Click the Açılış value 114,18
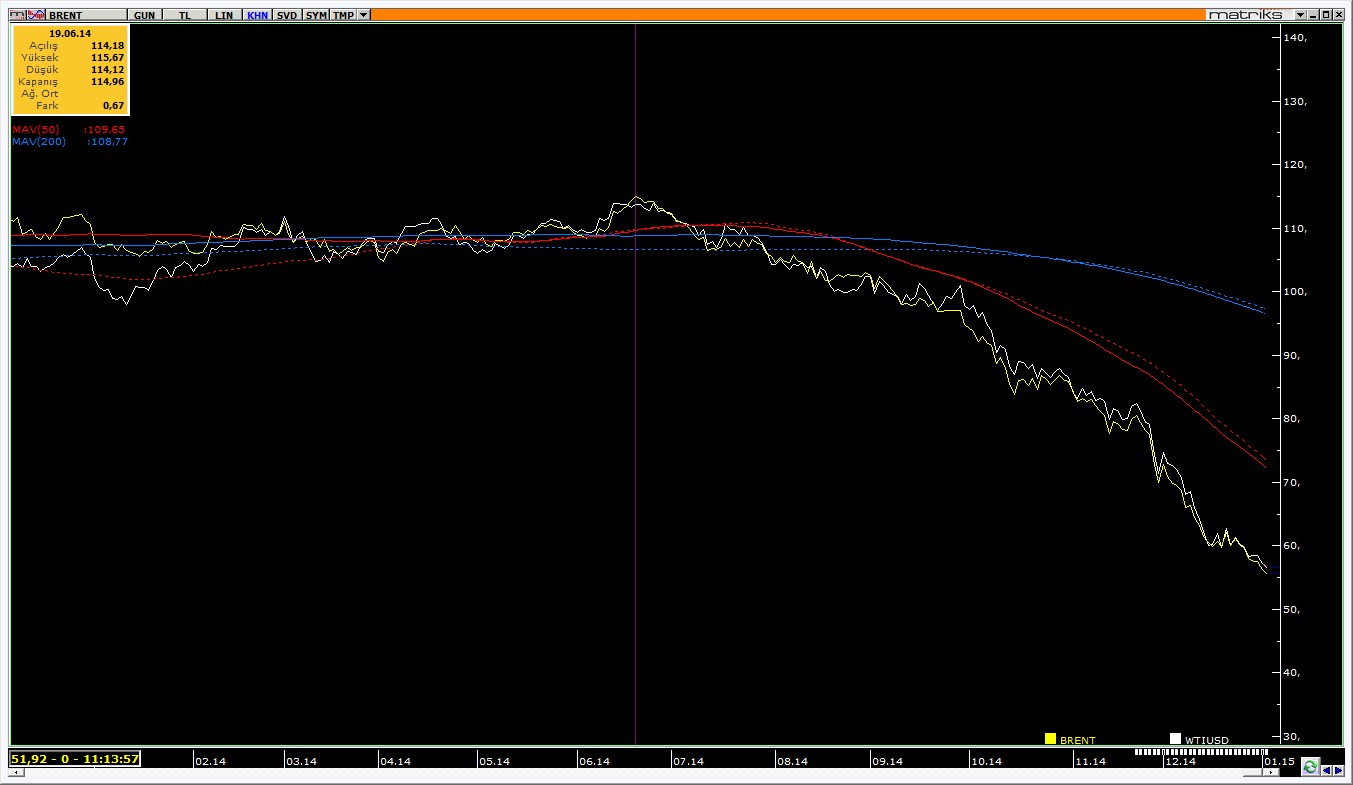Screen dimensions: 1353x785 [107, 46]
